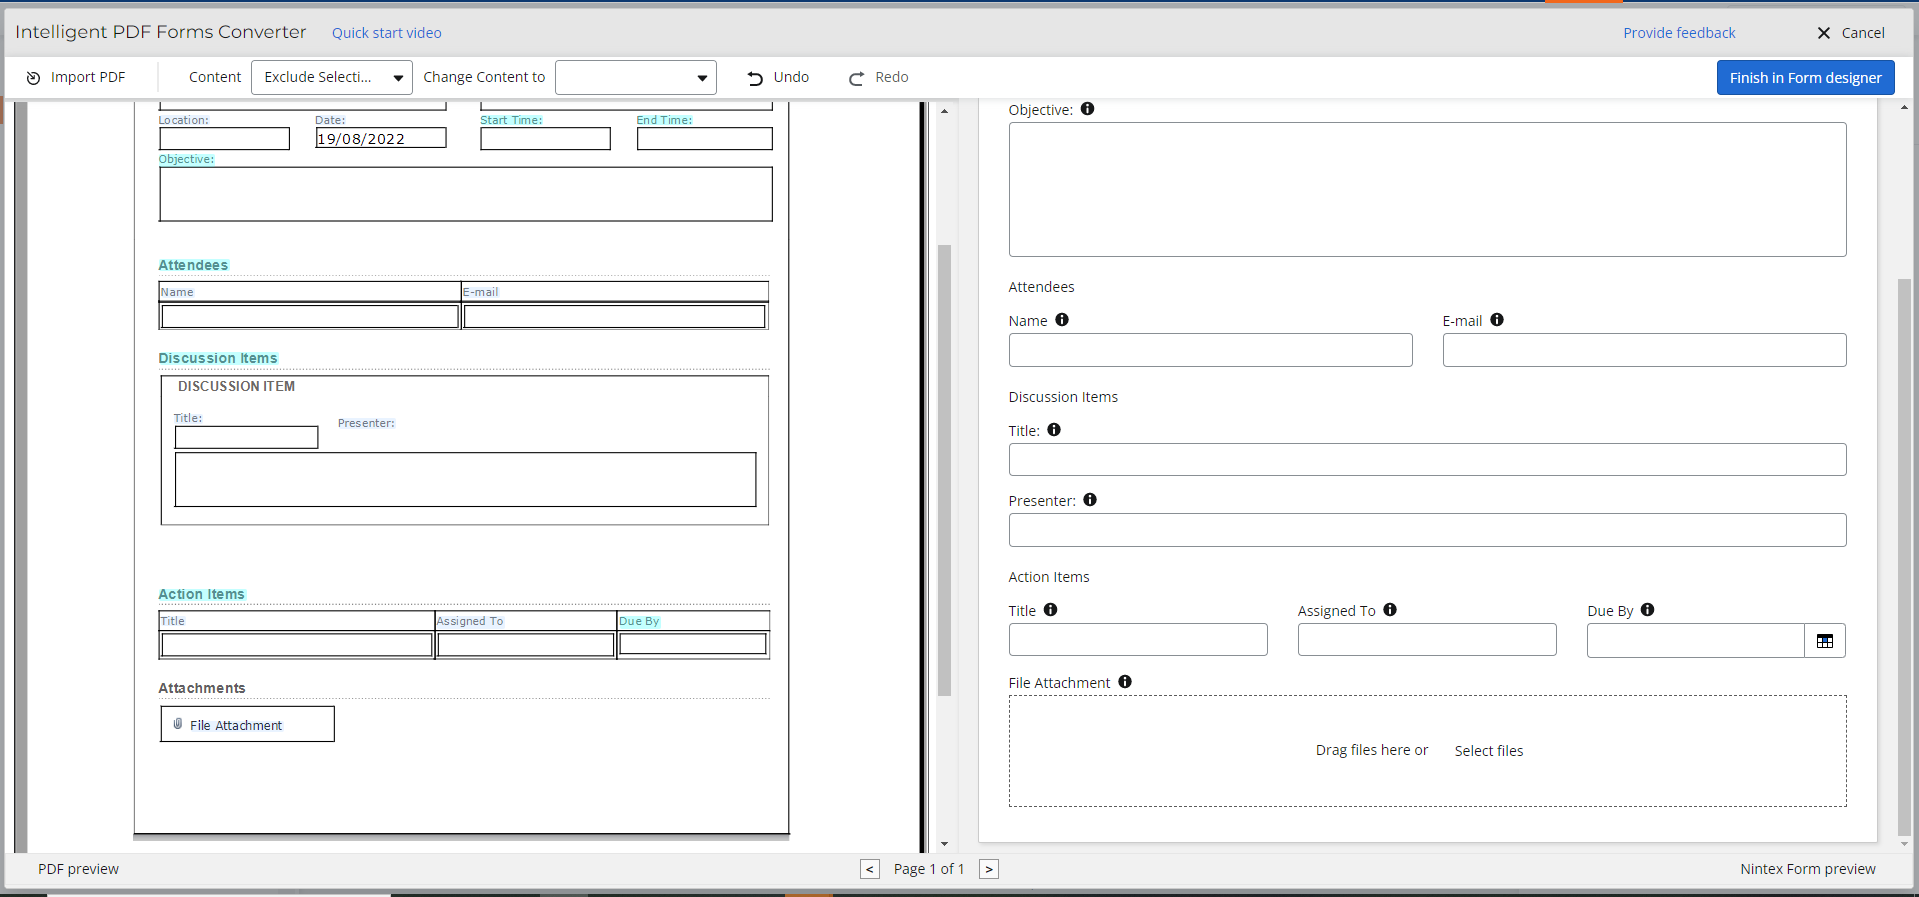
Task: Go to next PDF page button
Action: click(x=989, y=869)
